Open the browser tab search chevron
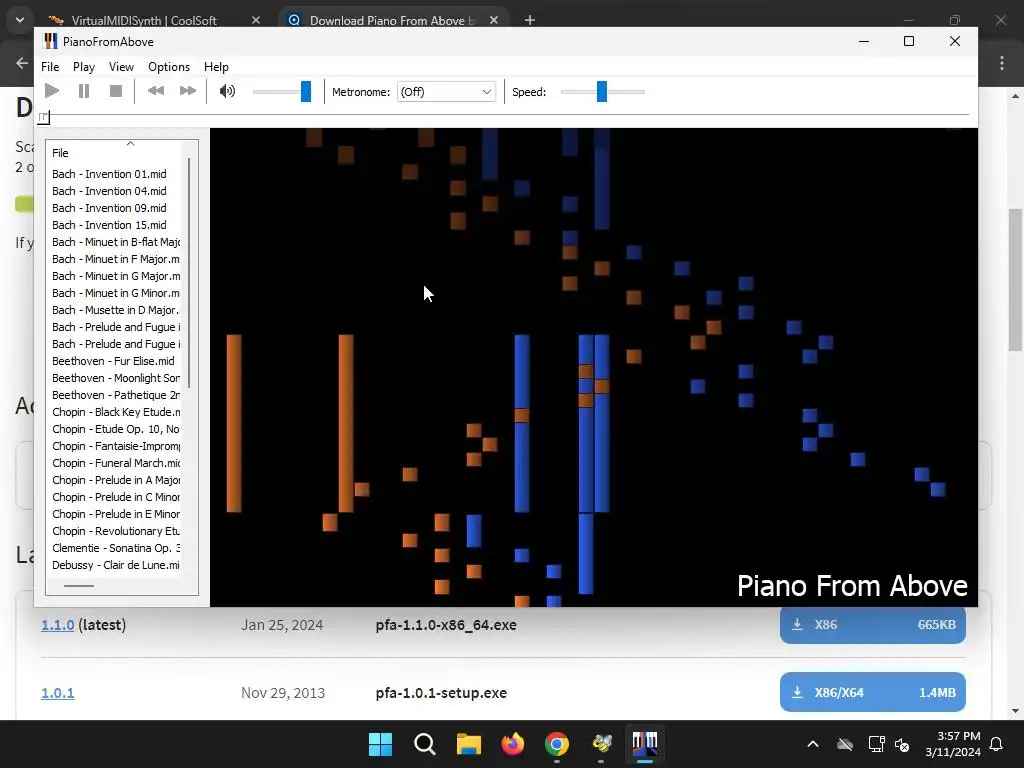1024x768 pixels. (x=20, y=20)
